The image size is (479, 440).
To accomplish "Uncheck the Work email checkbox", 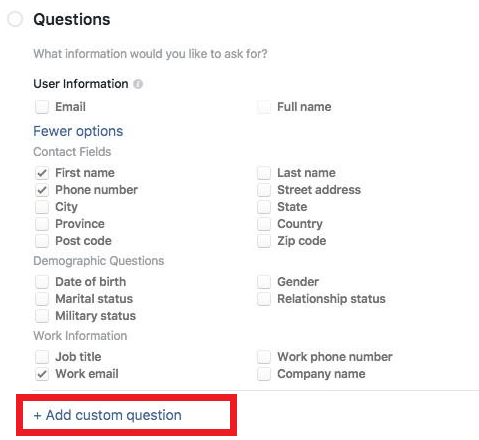I will (x=42, y=374).
